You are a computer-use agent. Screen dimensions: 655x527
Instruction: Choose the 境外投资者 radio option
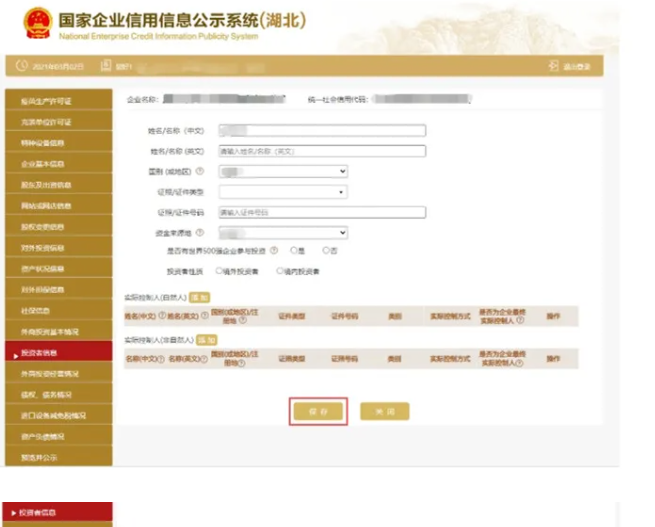tap(219, 271)
